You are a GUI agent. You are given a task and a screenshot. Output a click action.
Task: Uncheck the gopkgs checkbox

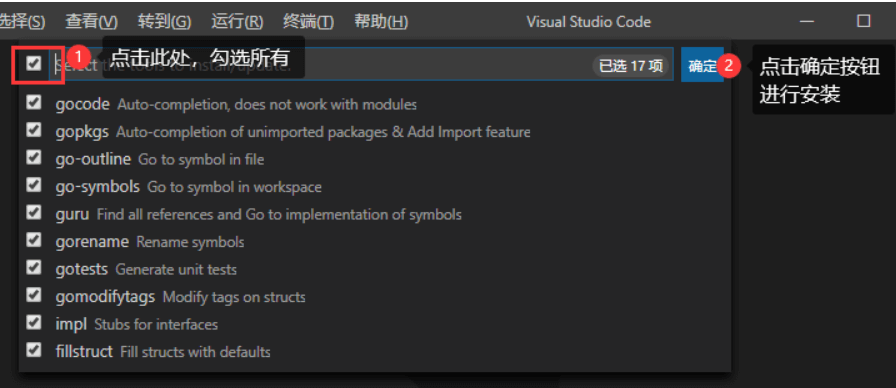click(34, 130)
